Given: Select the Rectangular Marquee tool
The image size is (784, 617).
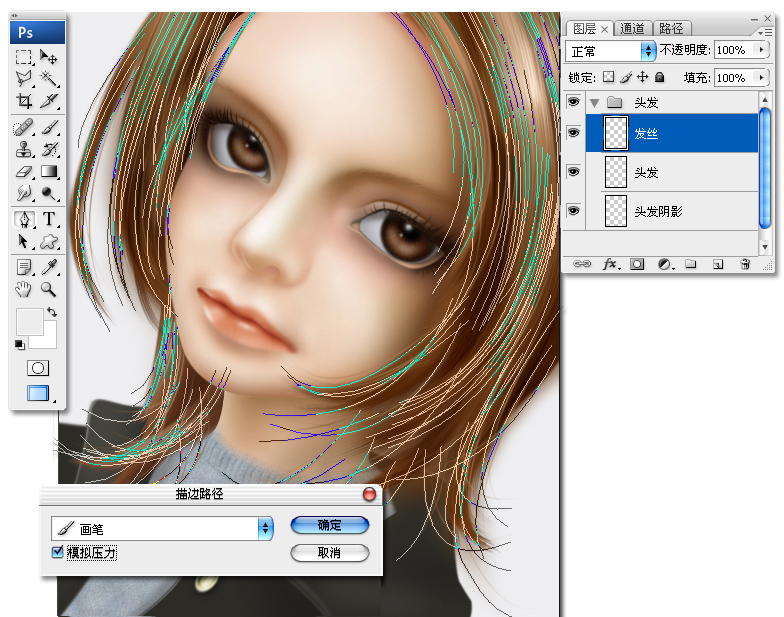Looking at the screenshot, I should coord(24,57).
